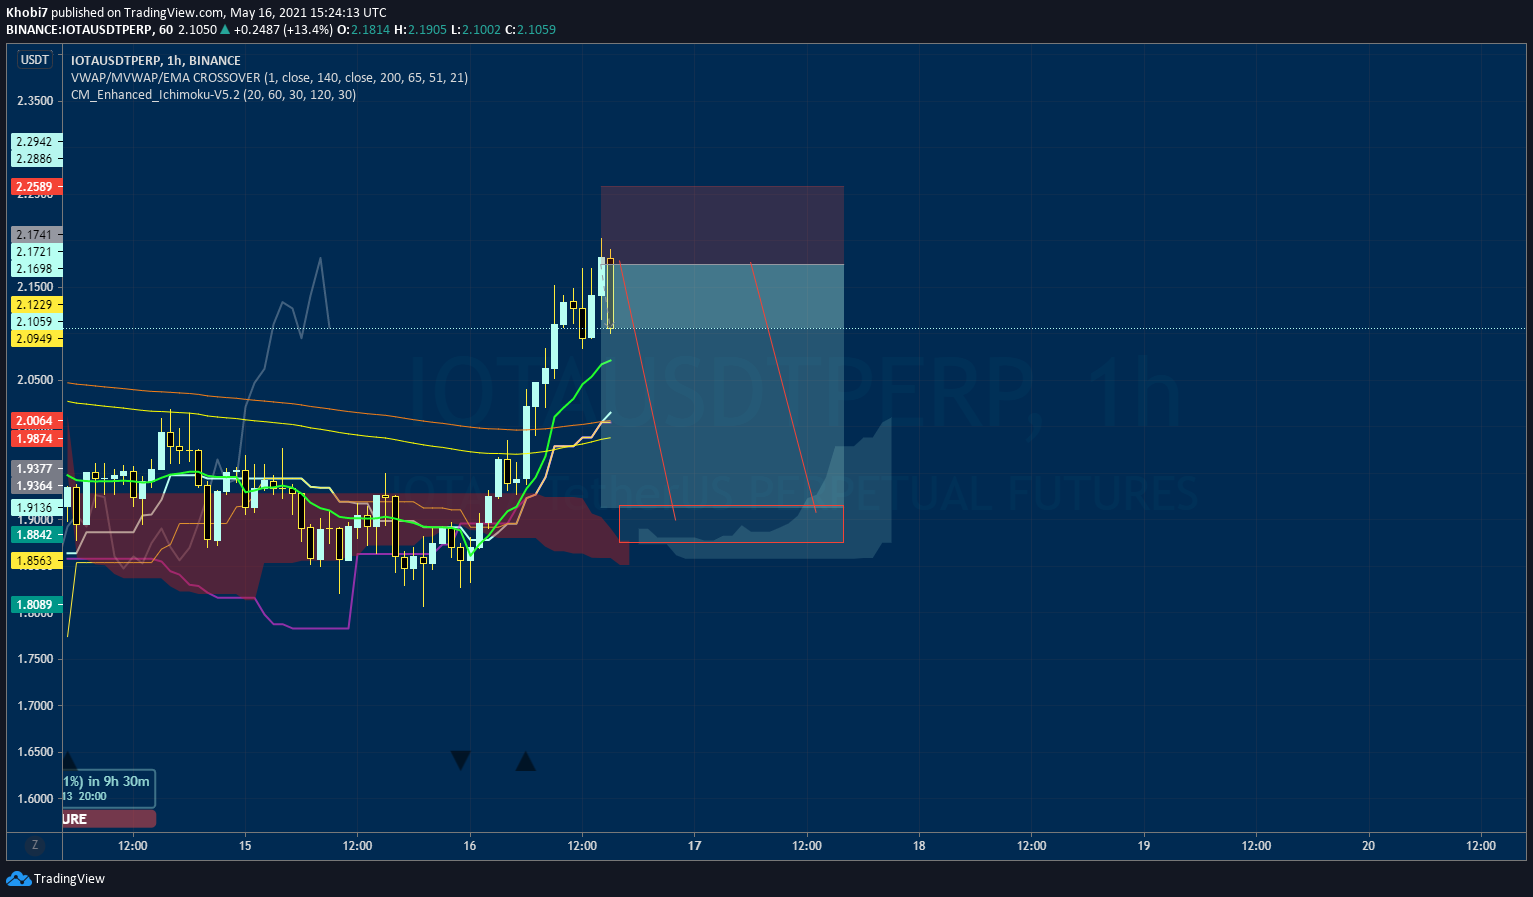Select the CM_Enhanced_Ichimoku-V5.2 indicator legend
The height and width of the screenshot is (897, 1533).
[x=213, y=94]
